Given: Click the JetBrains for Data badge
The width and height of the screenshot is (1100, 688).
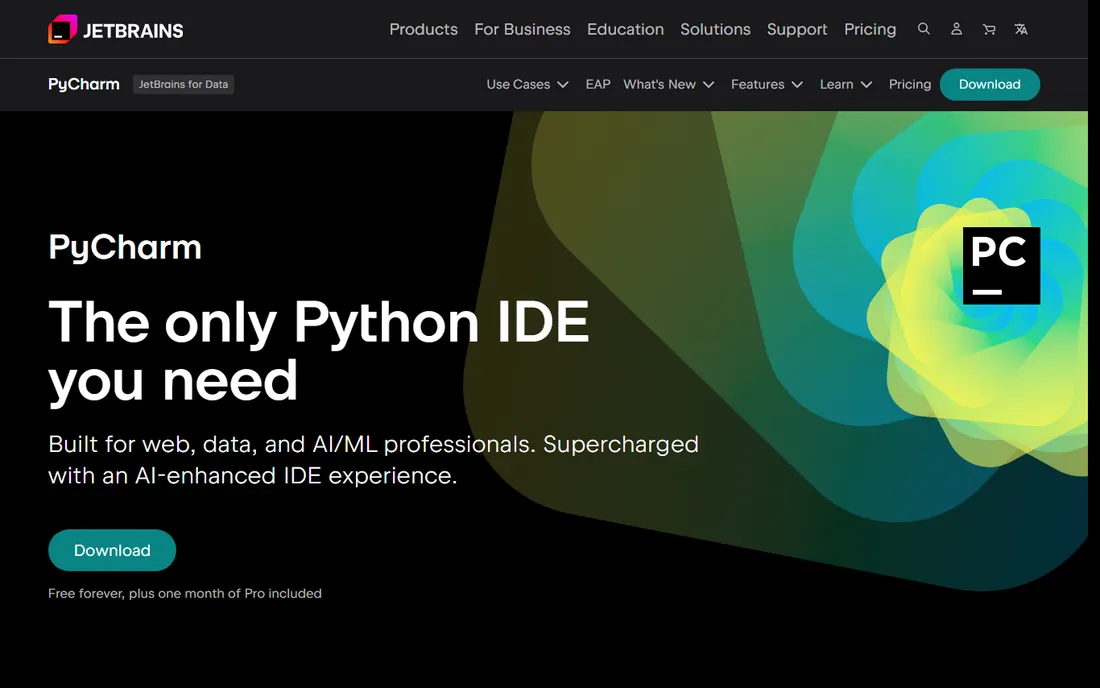Looking at the screenshot, I should coord(183,84).
